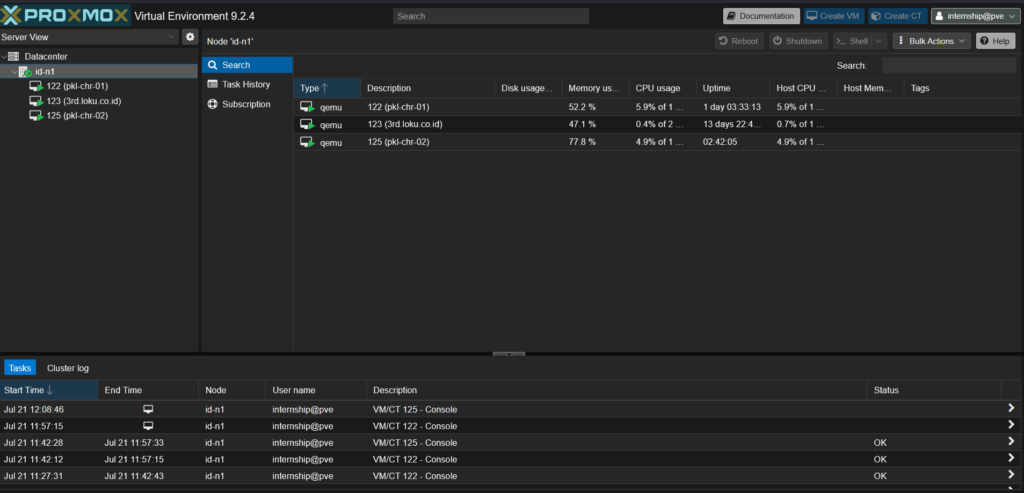The image size is (1024, 493).
Task: Click the id-n1 node icon
Action: pyautogui.click(x=25, y=71)
